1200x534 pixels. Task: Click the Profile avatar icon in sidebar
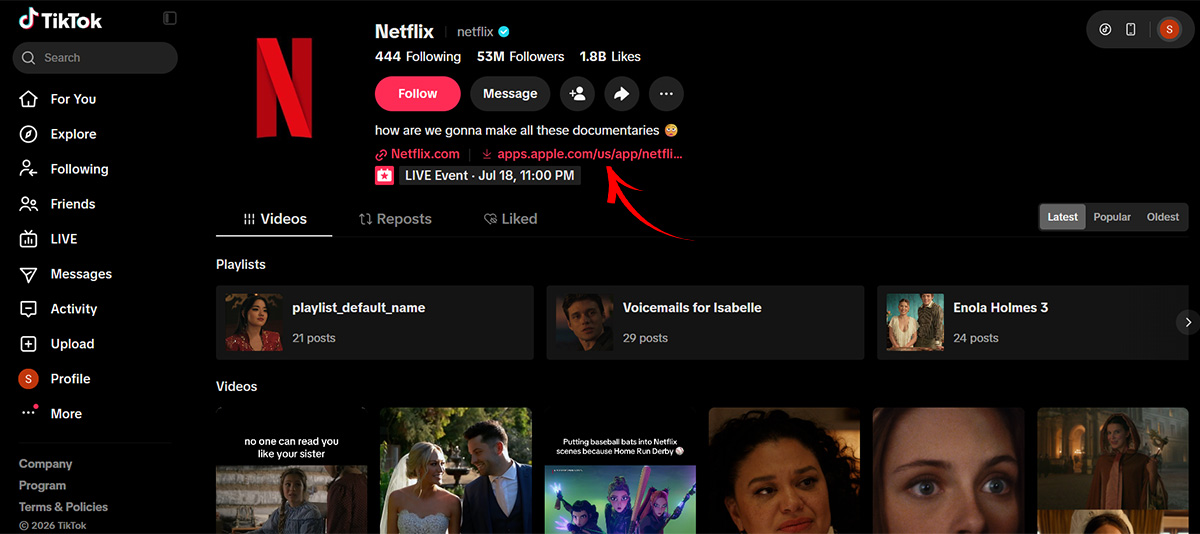[x=29, y=379]
